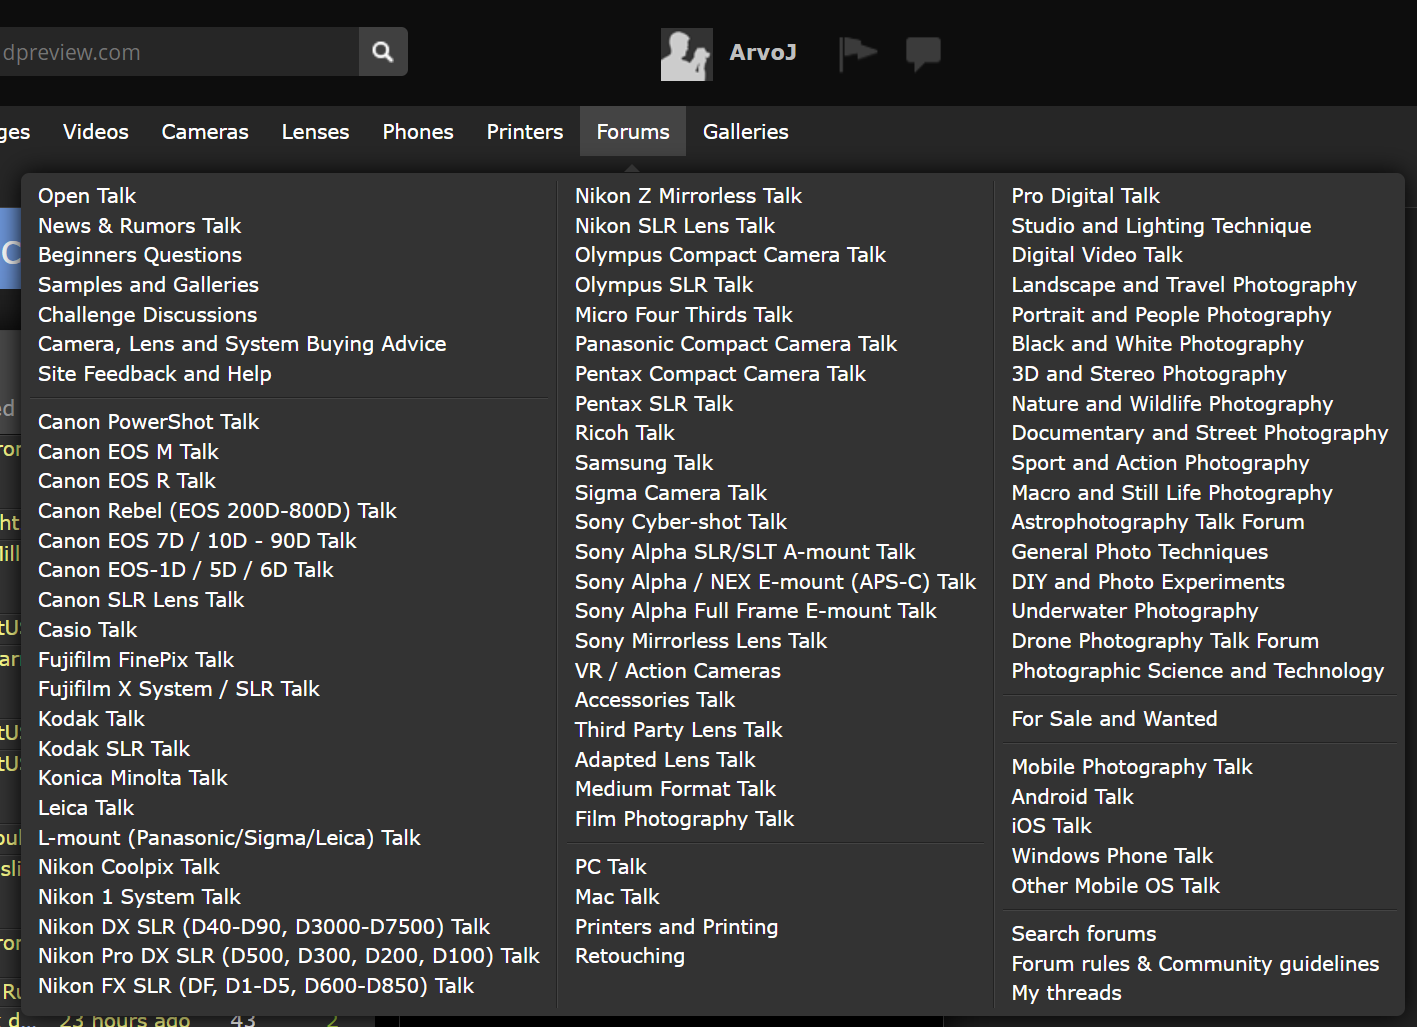
Task: Select Canon SLR Lens Talk
Action: (141, 600)
